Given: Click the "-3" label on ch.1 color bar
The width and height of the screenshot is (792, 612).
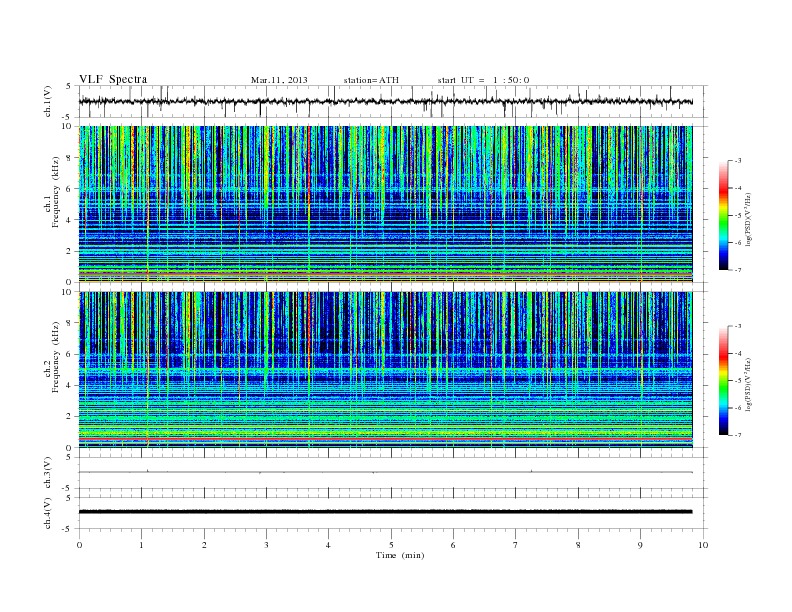Looking at the screenshot, I should (737, 161).
